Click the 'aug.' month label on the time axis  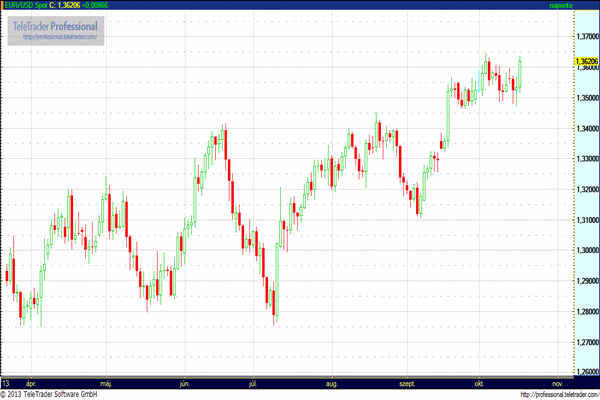[332, 382]
